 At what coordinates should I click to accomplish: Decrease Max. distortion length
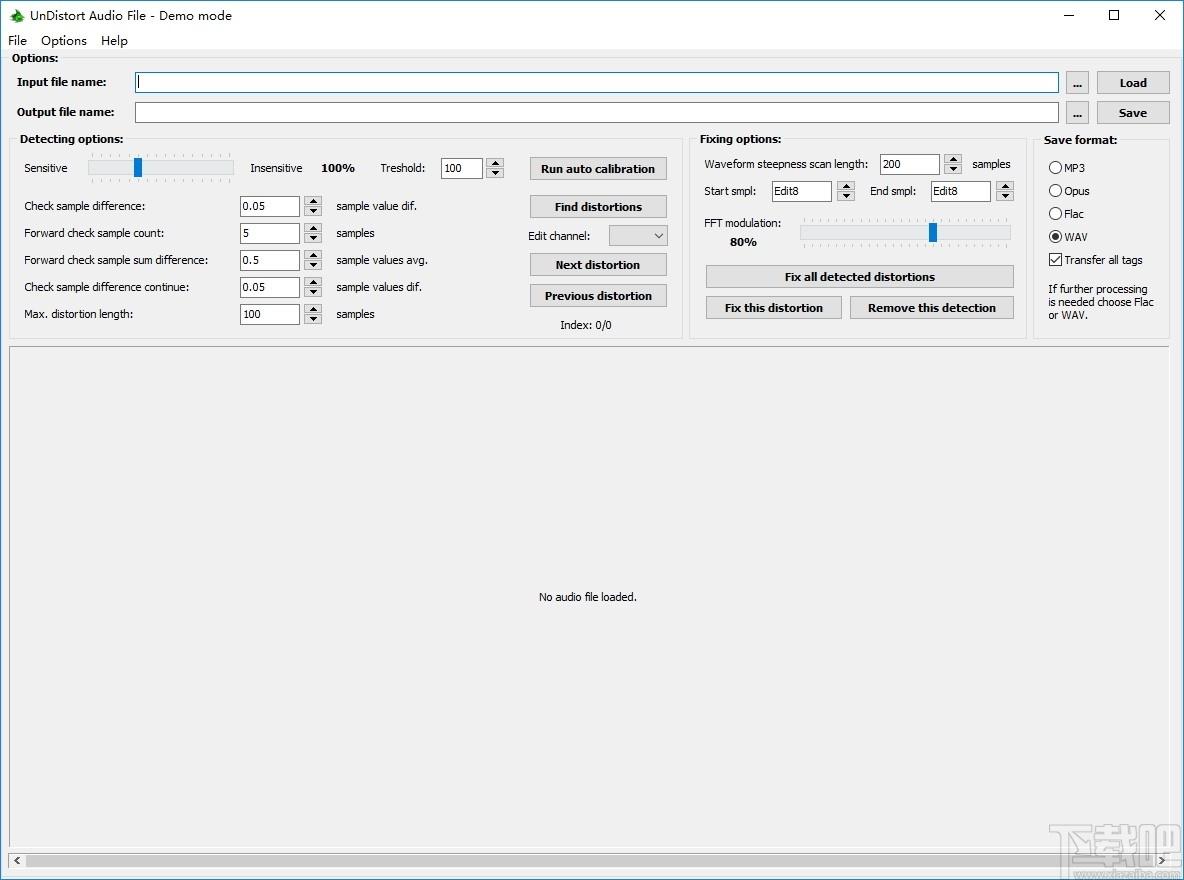pos(313,320)
